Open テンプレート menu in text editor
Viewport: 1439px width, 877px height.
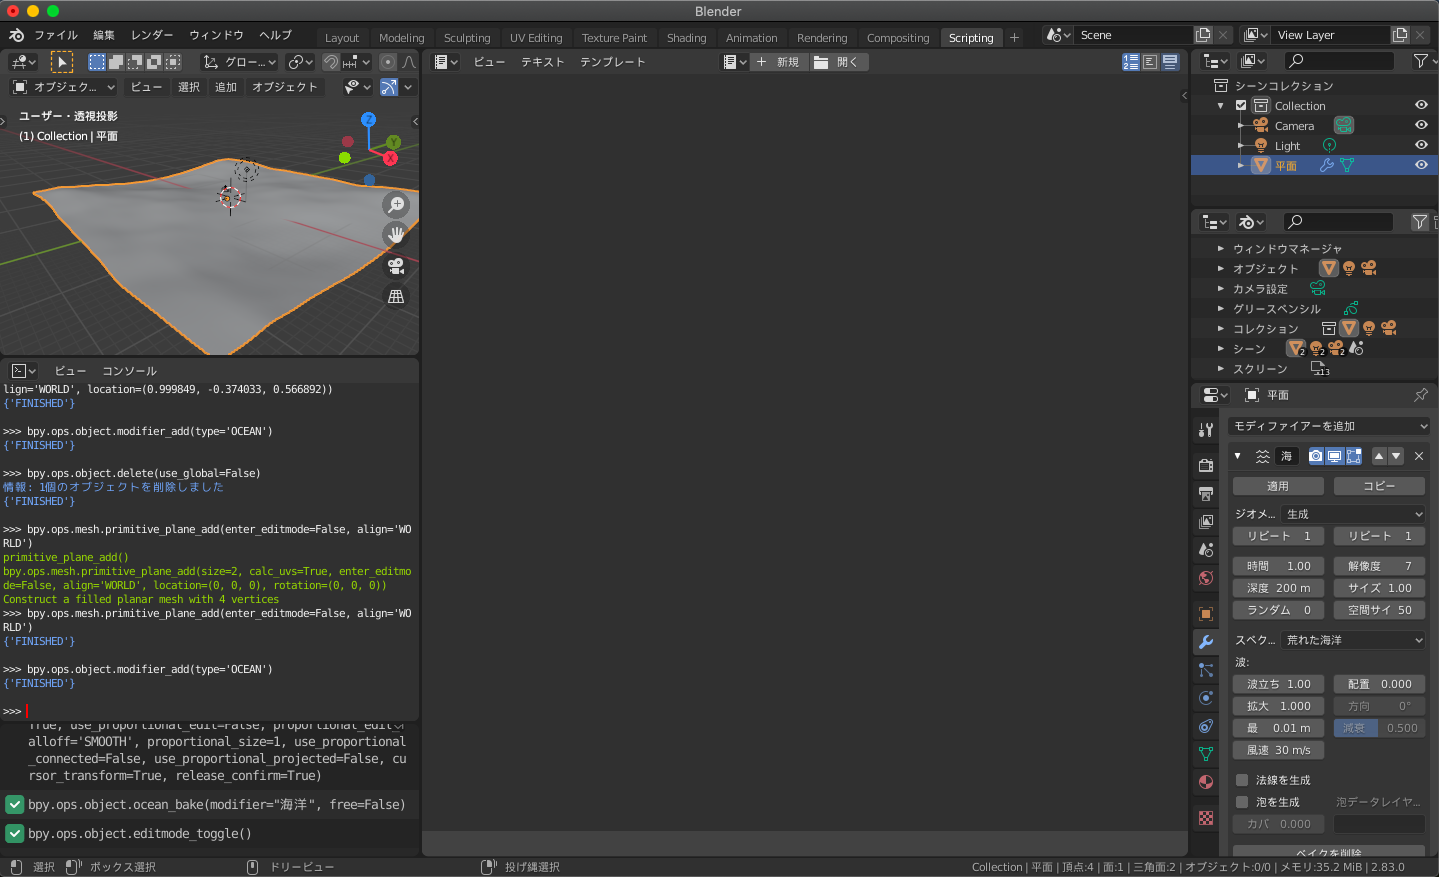tap(613, 62)
